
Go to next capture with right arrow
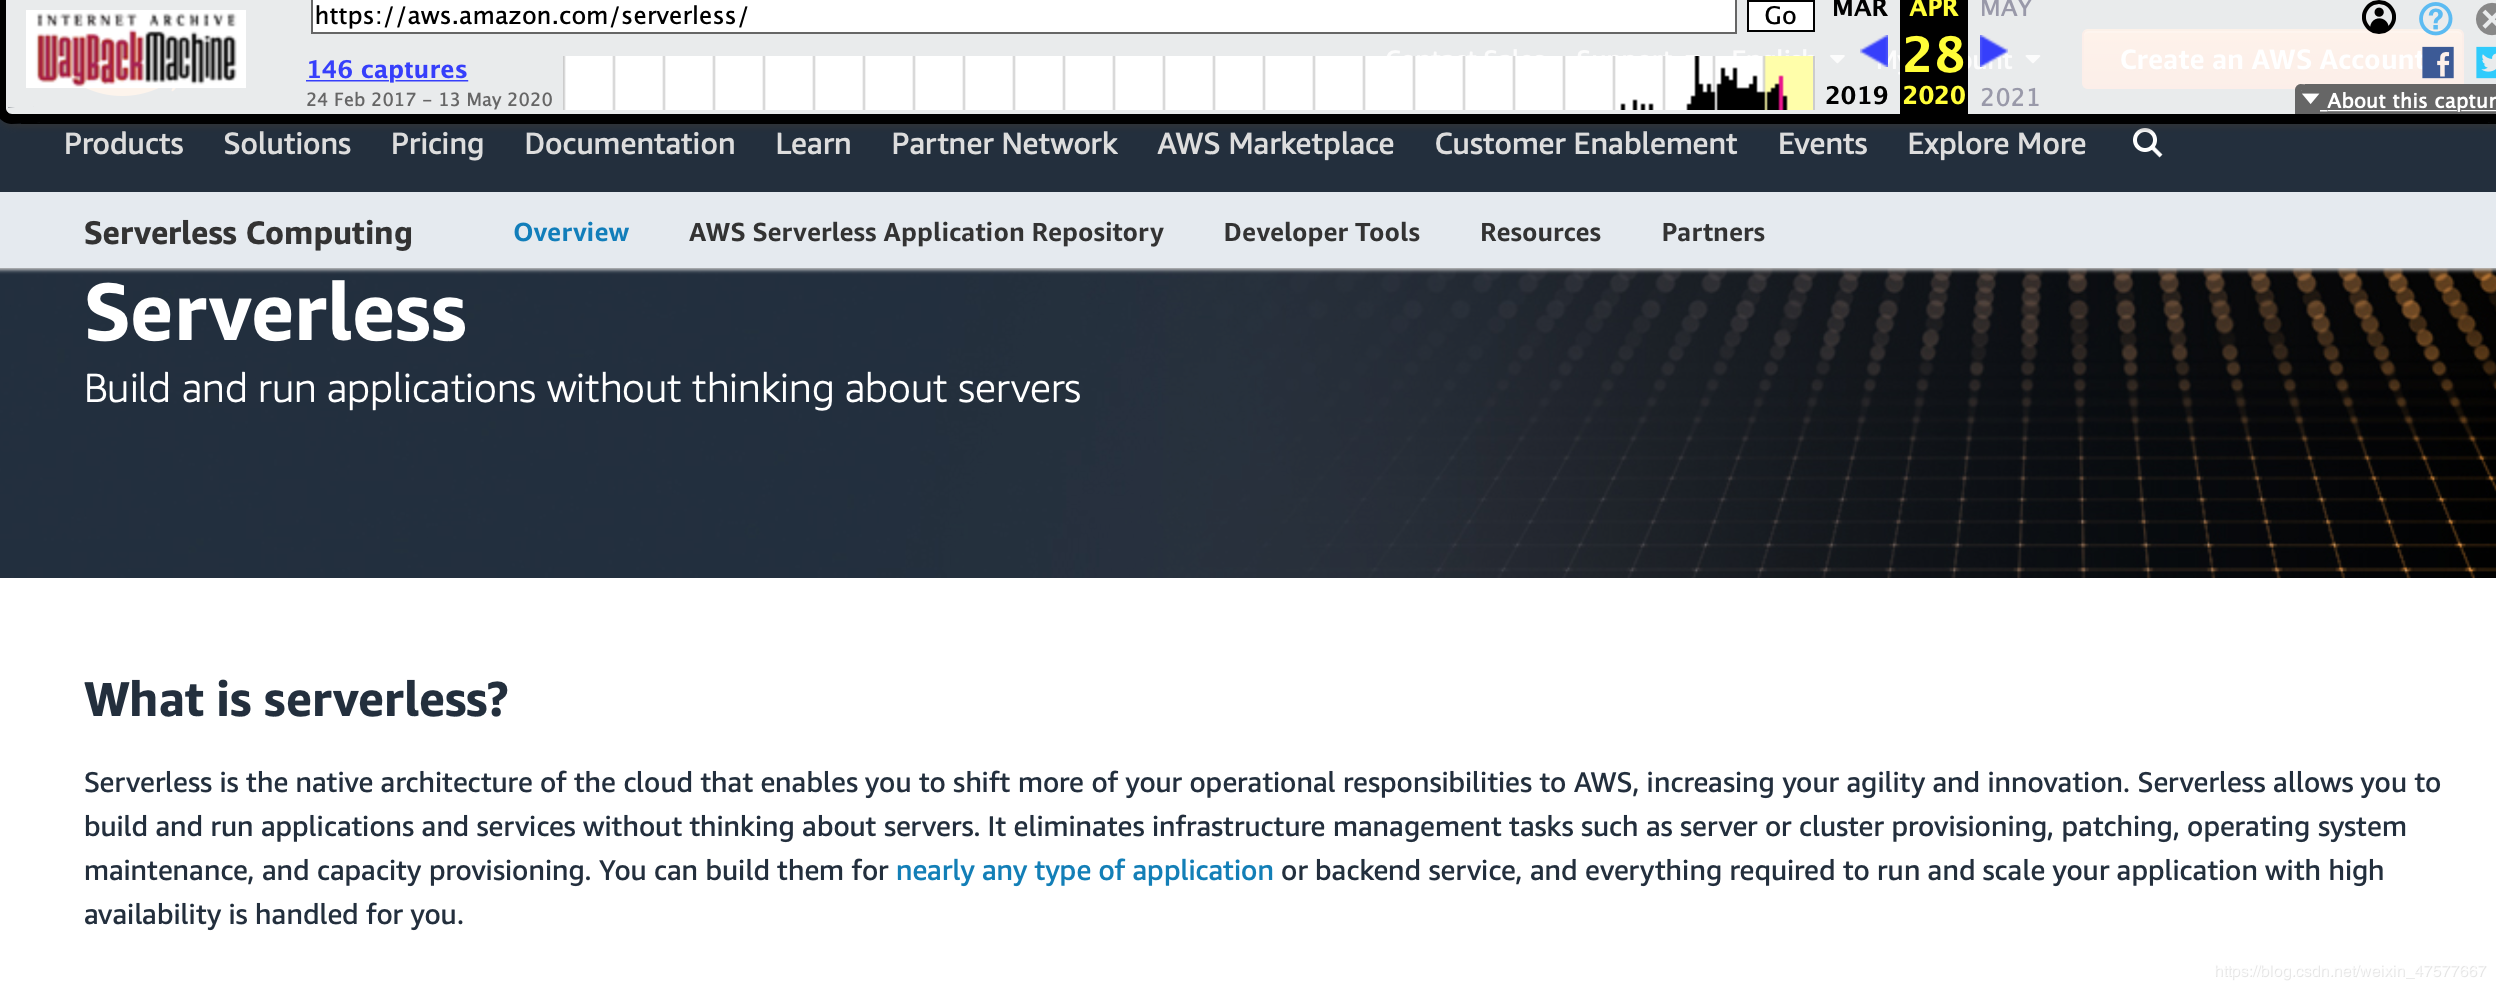1993,52
